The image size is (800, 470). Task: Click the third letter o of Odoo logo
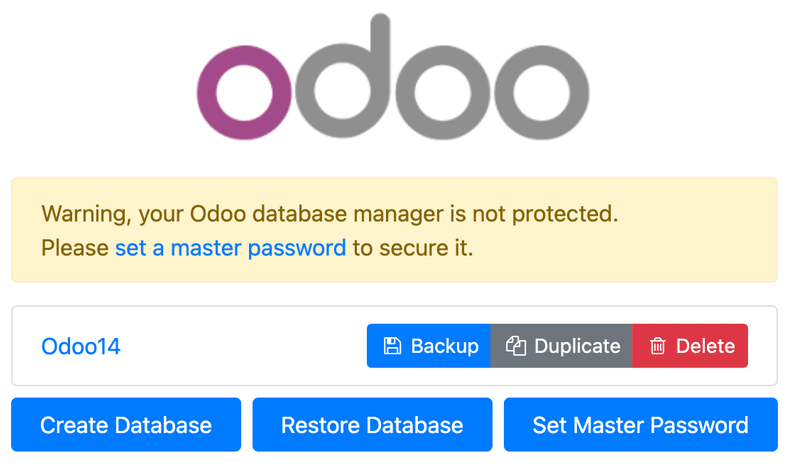[x=443, y=92]
